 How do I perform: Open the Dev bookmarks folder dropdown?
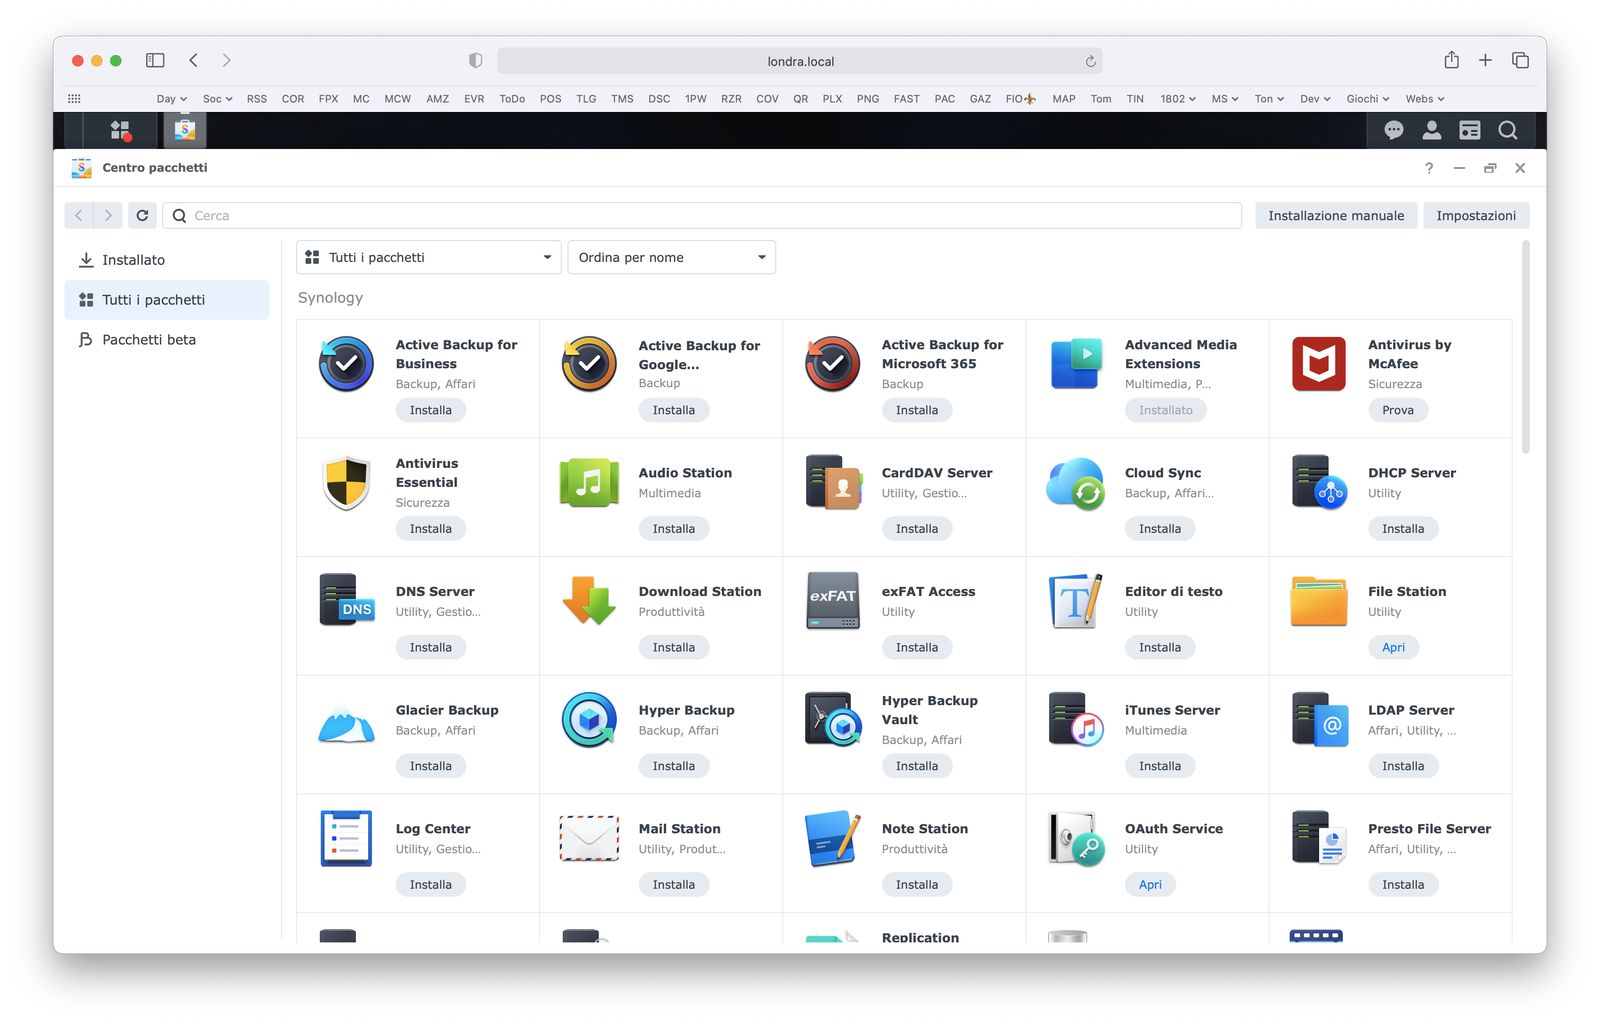1315,99
